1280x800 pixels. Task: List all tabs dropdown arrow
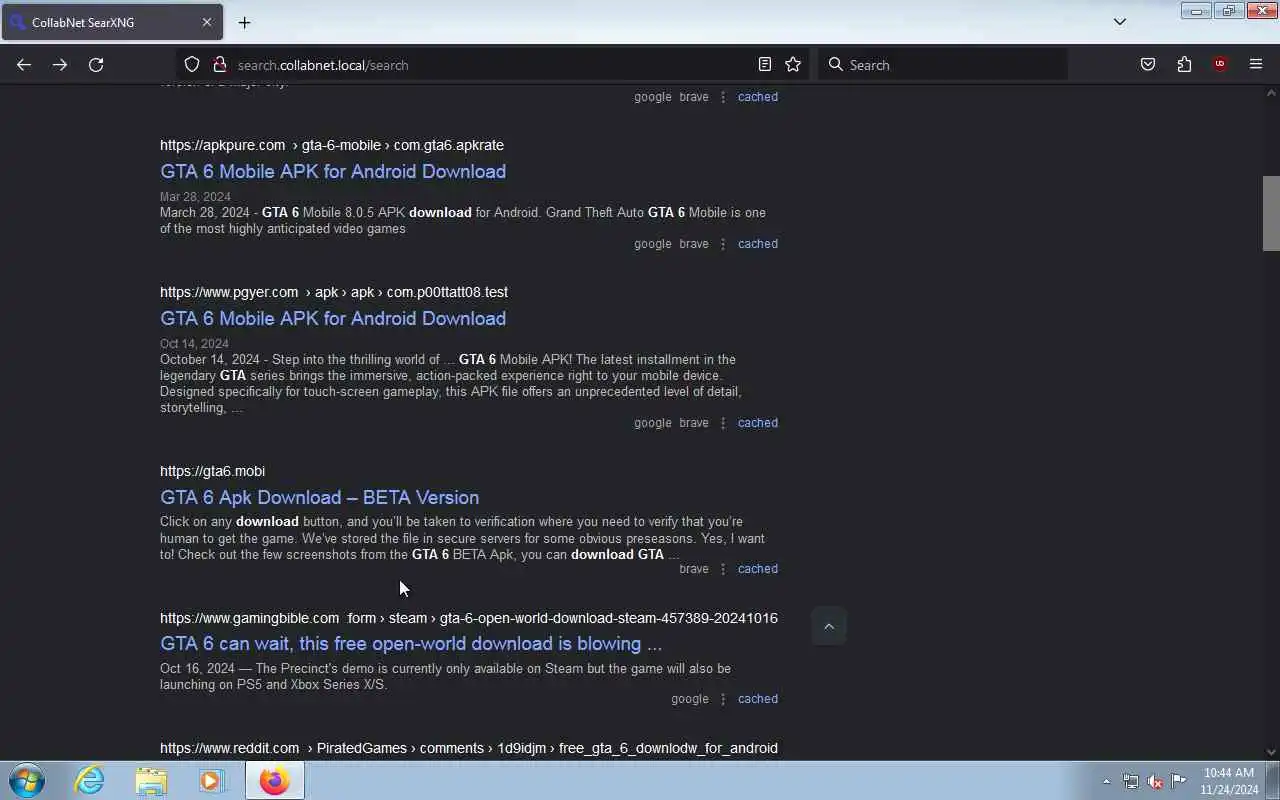1120,22
